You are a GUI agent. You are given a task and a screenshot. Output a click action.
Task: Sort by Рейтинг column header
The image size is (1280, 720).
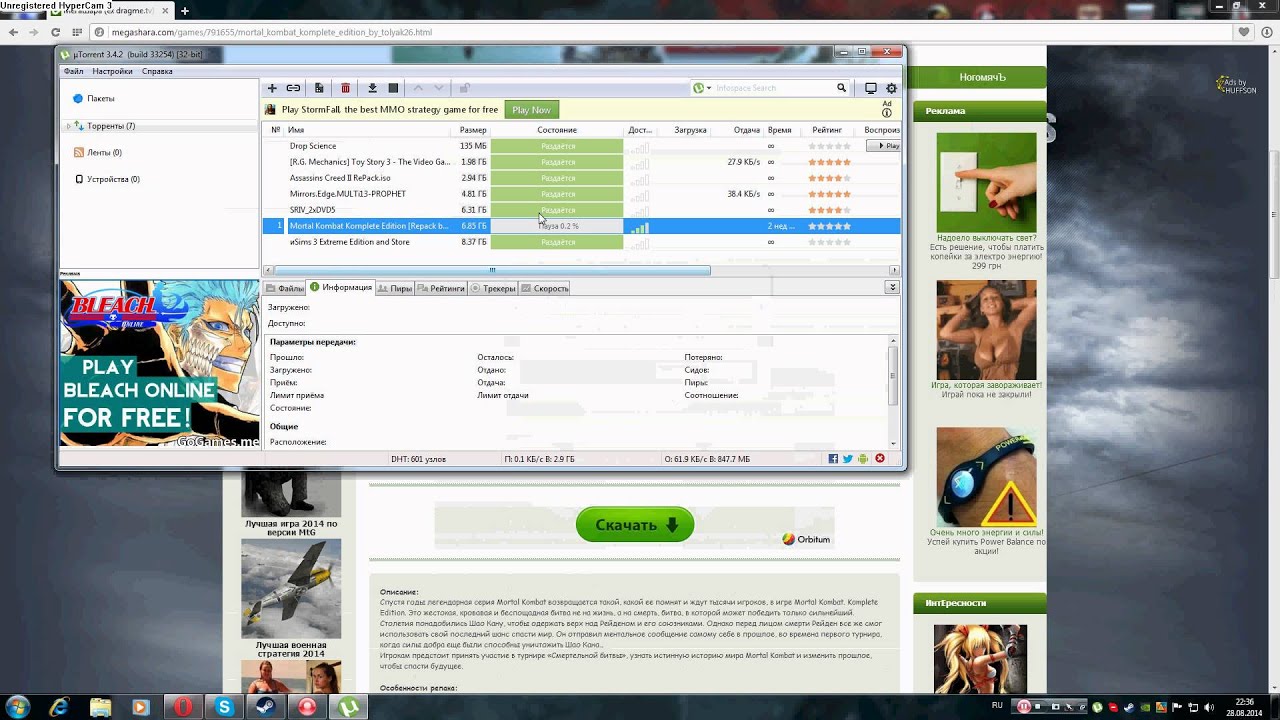pos(827,130)
